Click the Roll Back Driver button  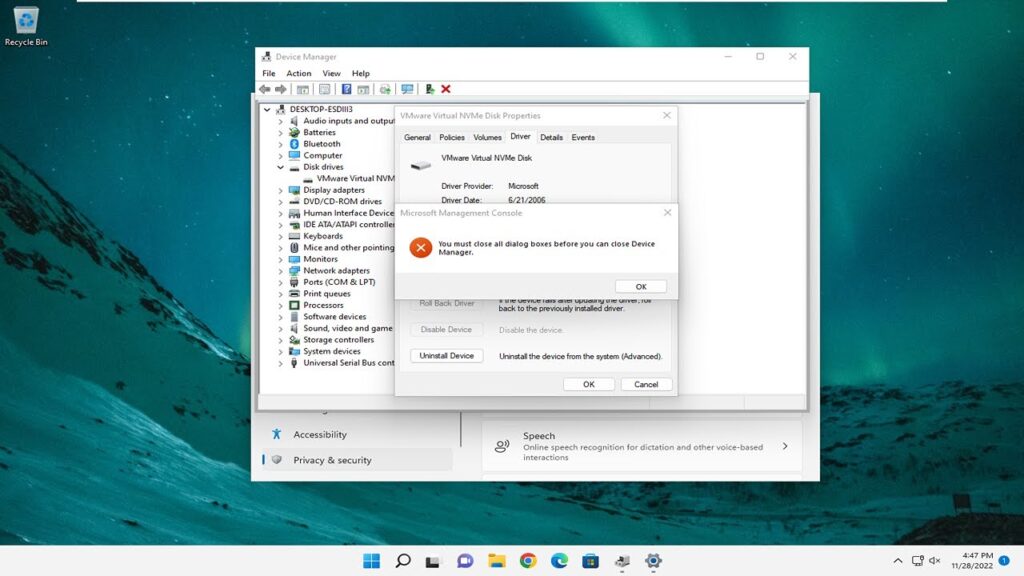tap(447, 303)
